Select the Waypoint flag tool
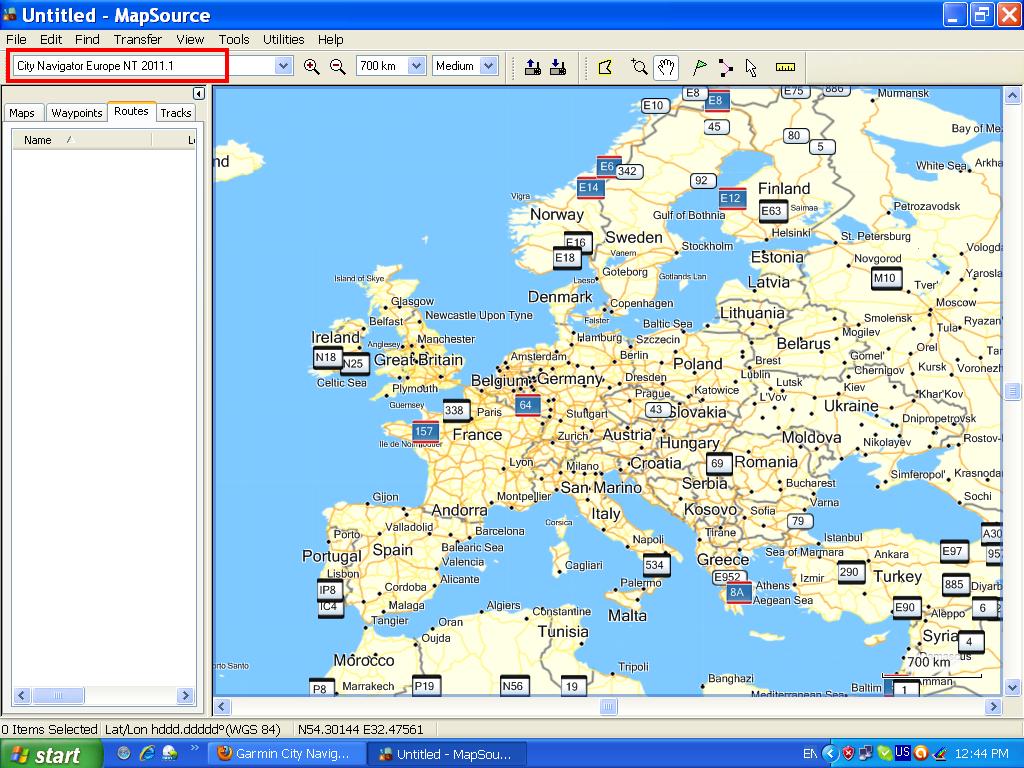This screenshot has width=1024, height=768. tap(700, 67)
